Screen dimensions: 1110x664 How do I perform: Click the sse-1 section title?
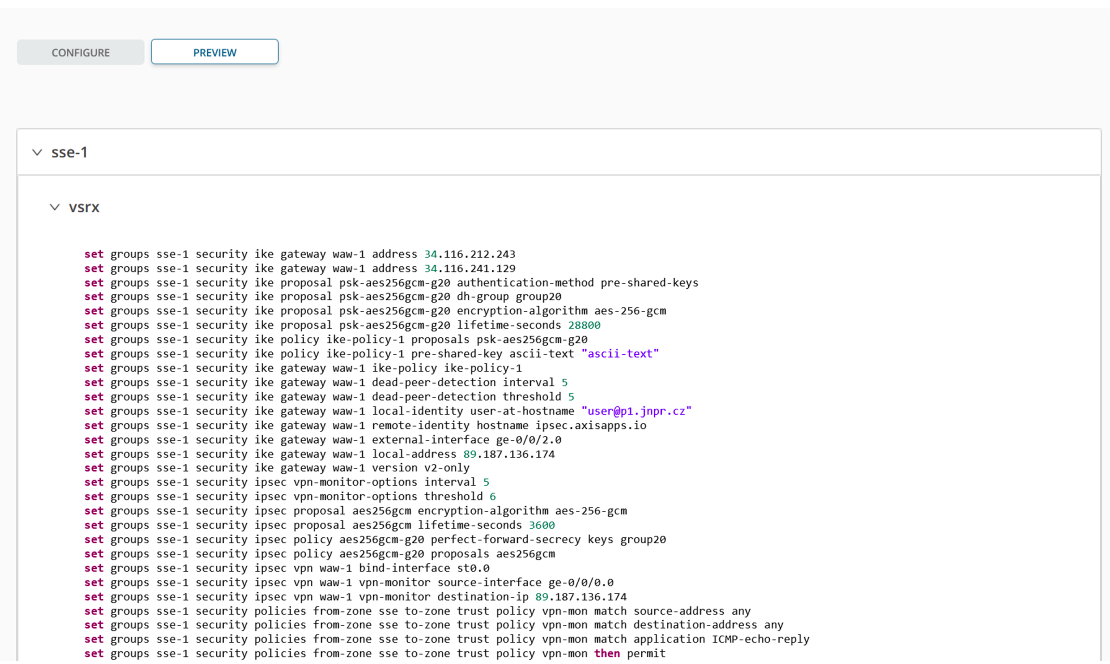pyautogui.click(x=69, y=152)
